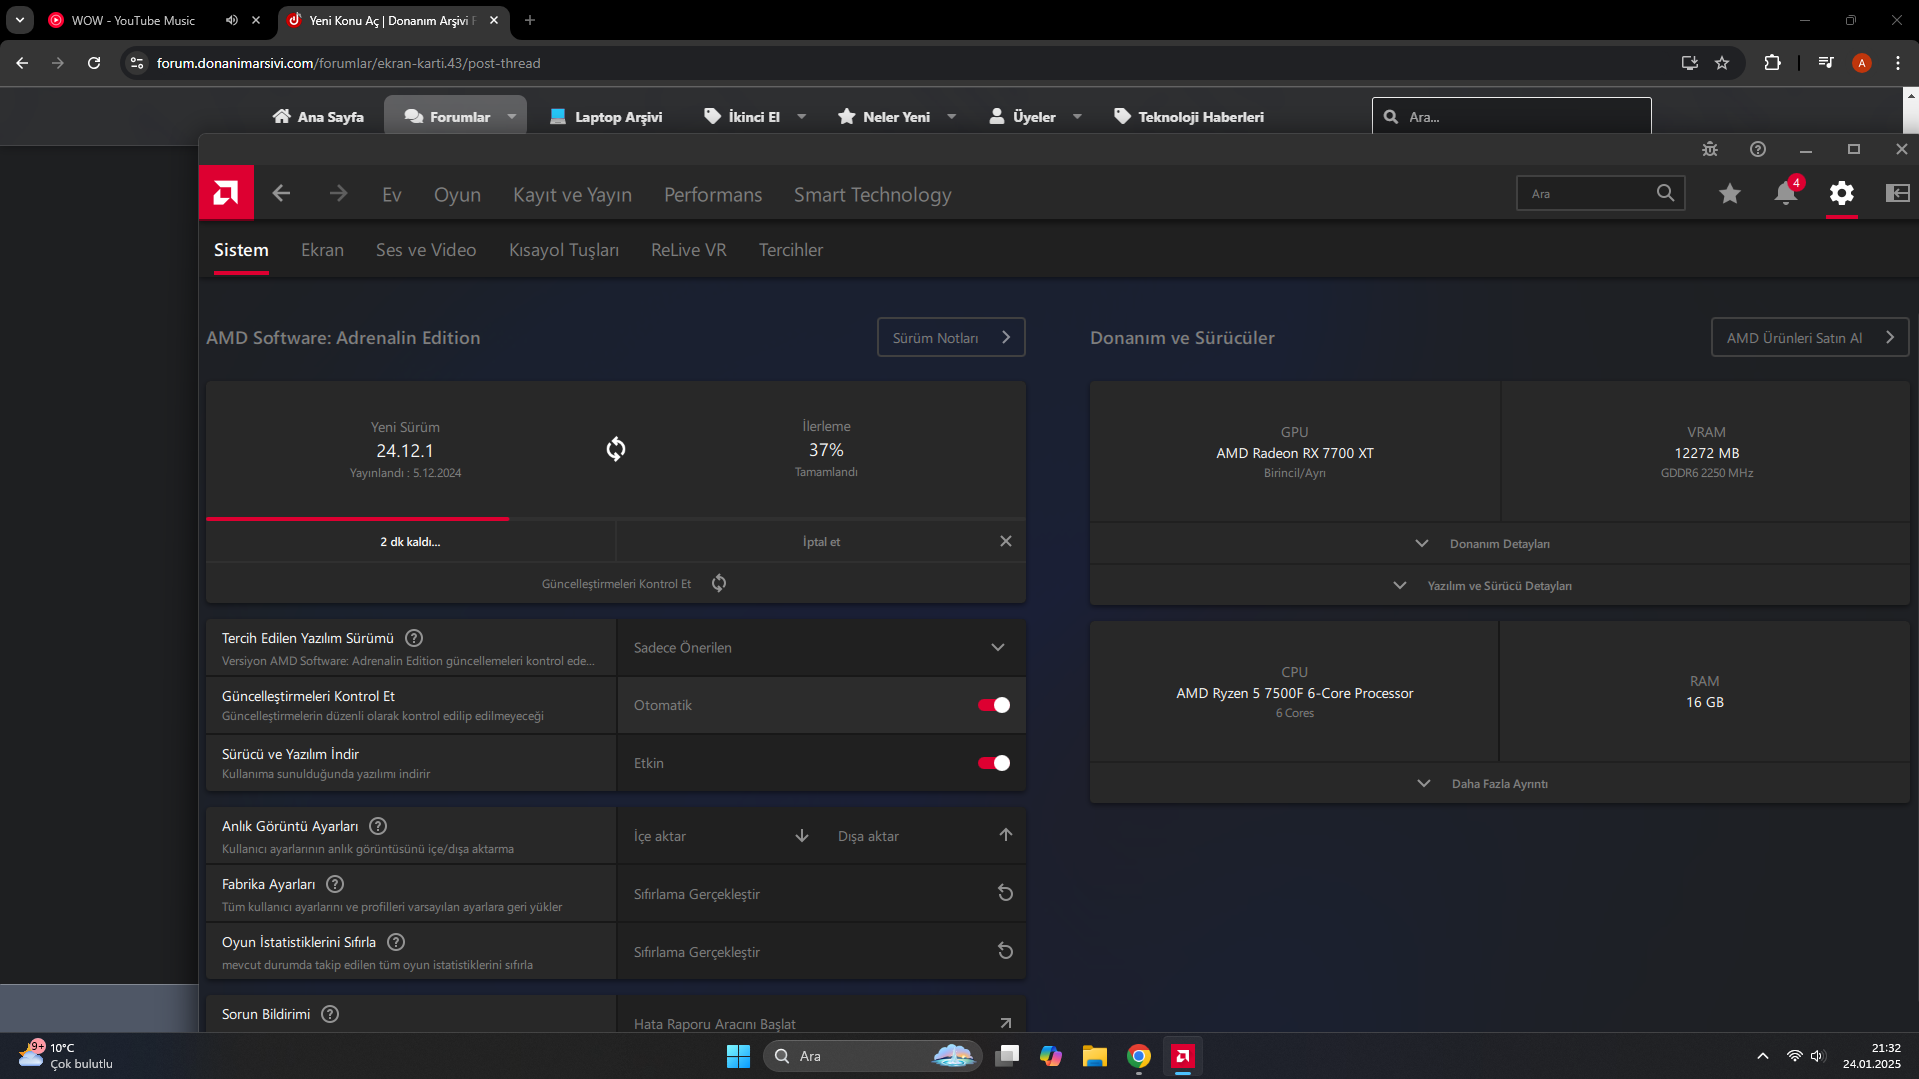Click the update progress refresh icon

point(616,449)
